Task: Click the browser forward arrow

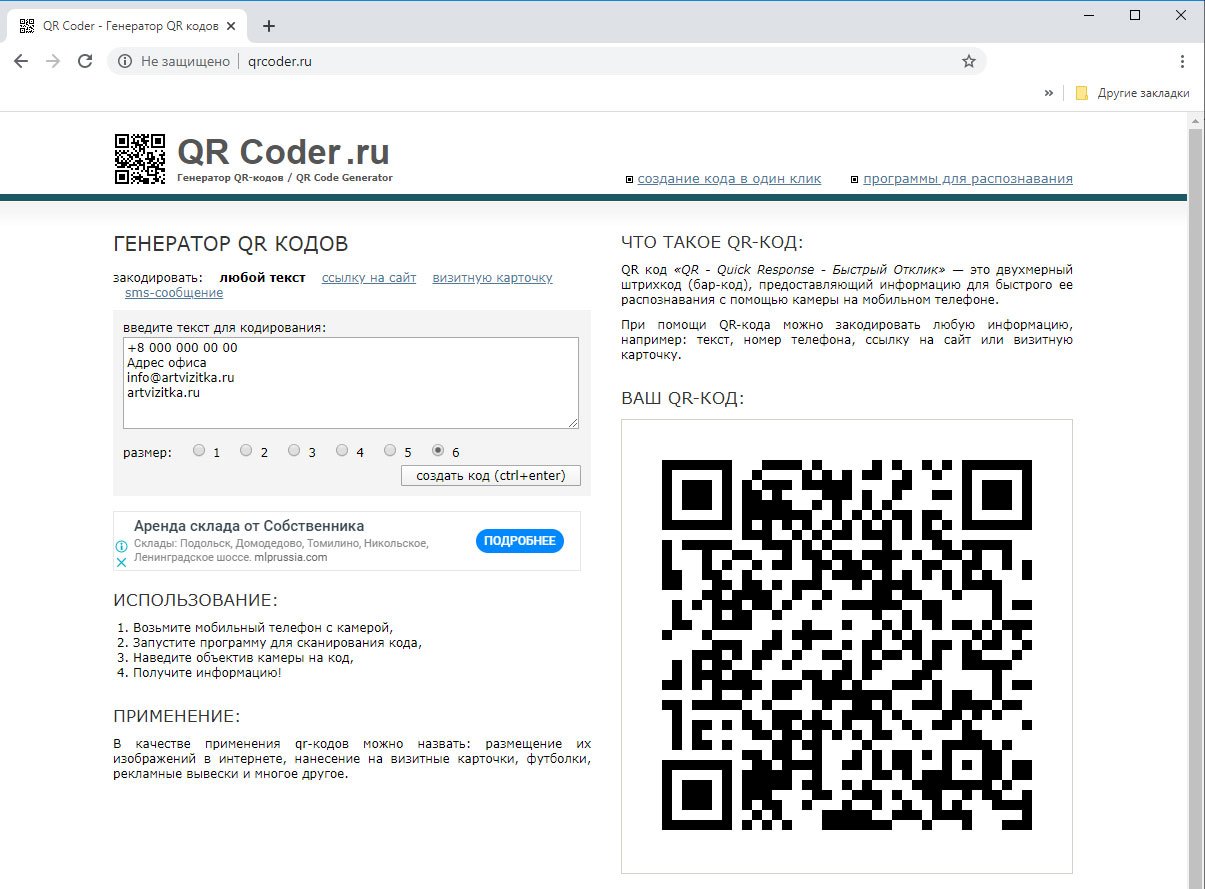Action: [53, 61]
